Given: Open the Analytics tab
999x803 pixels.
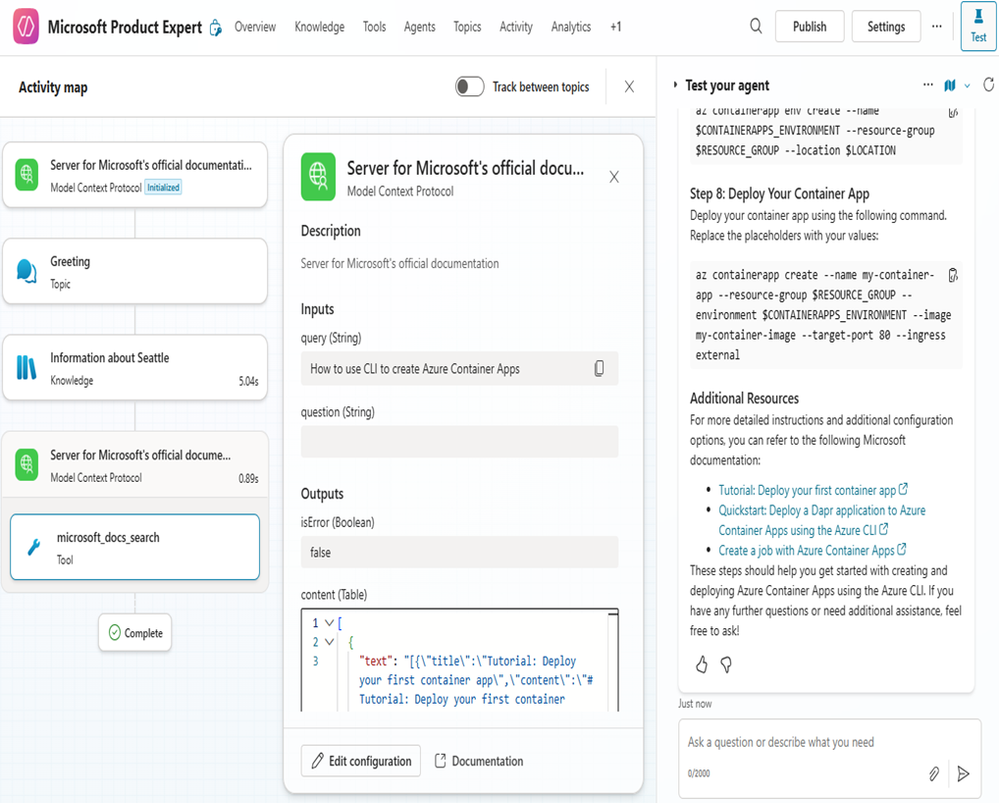Looking at the screenshot, I should (571, 27).
